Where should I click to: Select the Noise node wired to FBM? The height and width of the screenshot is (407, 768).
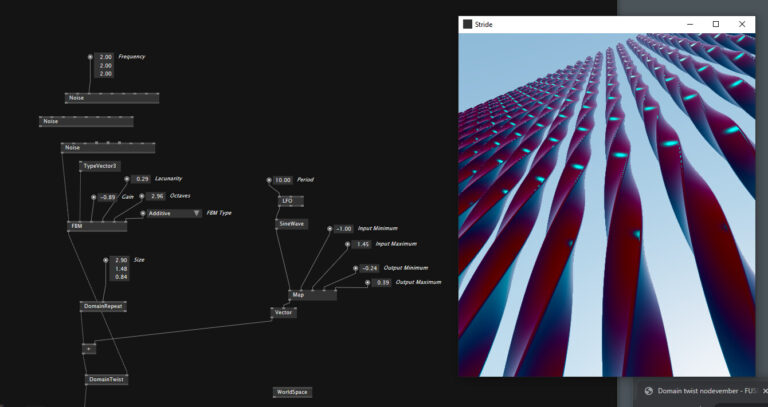click(108, 147)
